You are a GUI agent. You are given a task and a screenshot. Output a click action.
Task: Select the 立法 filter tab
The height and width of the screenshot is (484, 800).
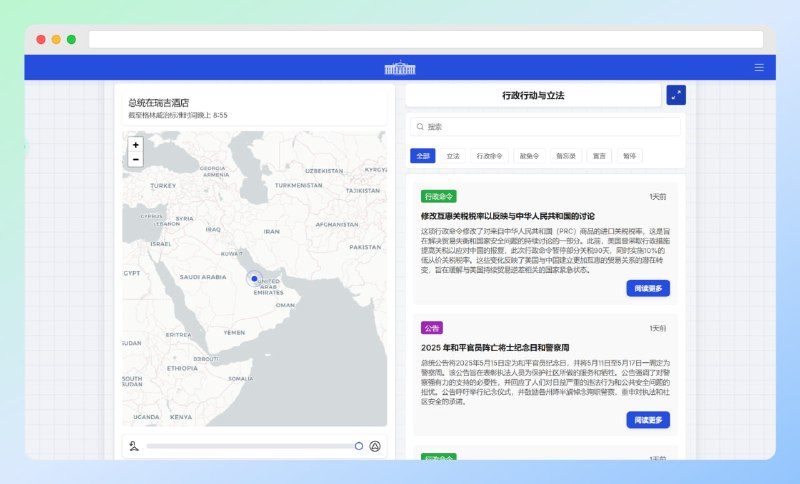(453, 156)
